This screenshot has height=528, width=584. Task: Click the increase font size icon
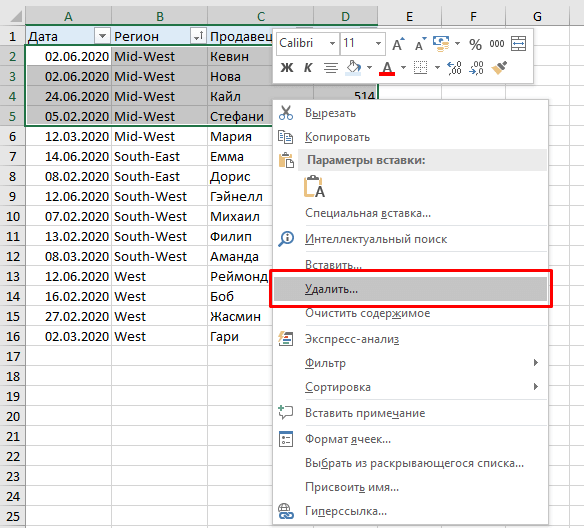tap(398, 44)
